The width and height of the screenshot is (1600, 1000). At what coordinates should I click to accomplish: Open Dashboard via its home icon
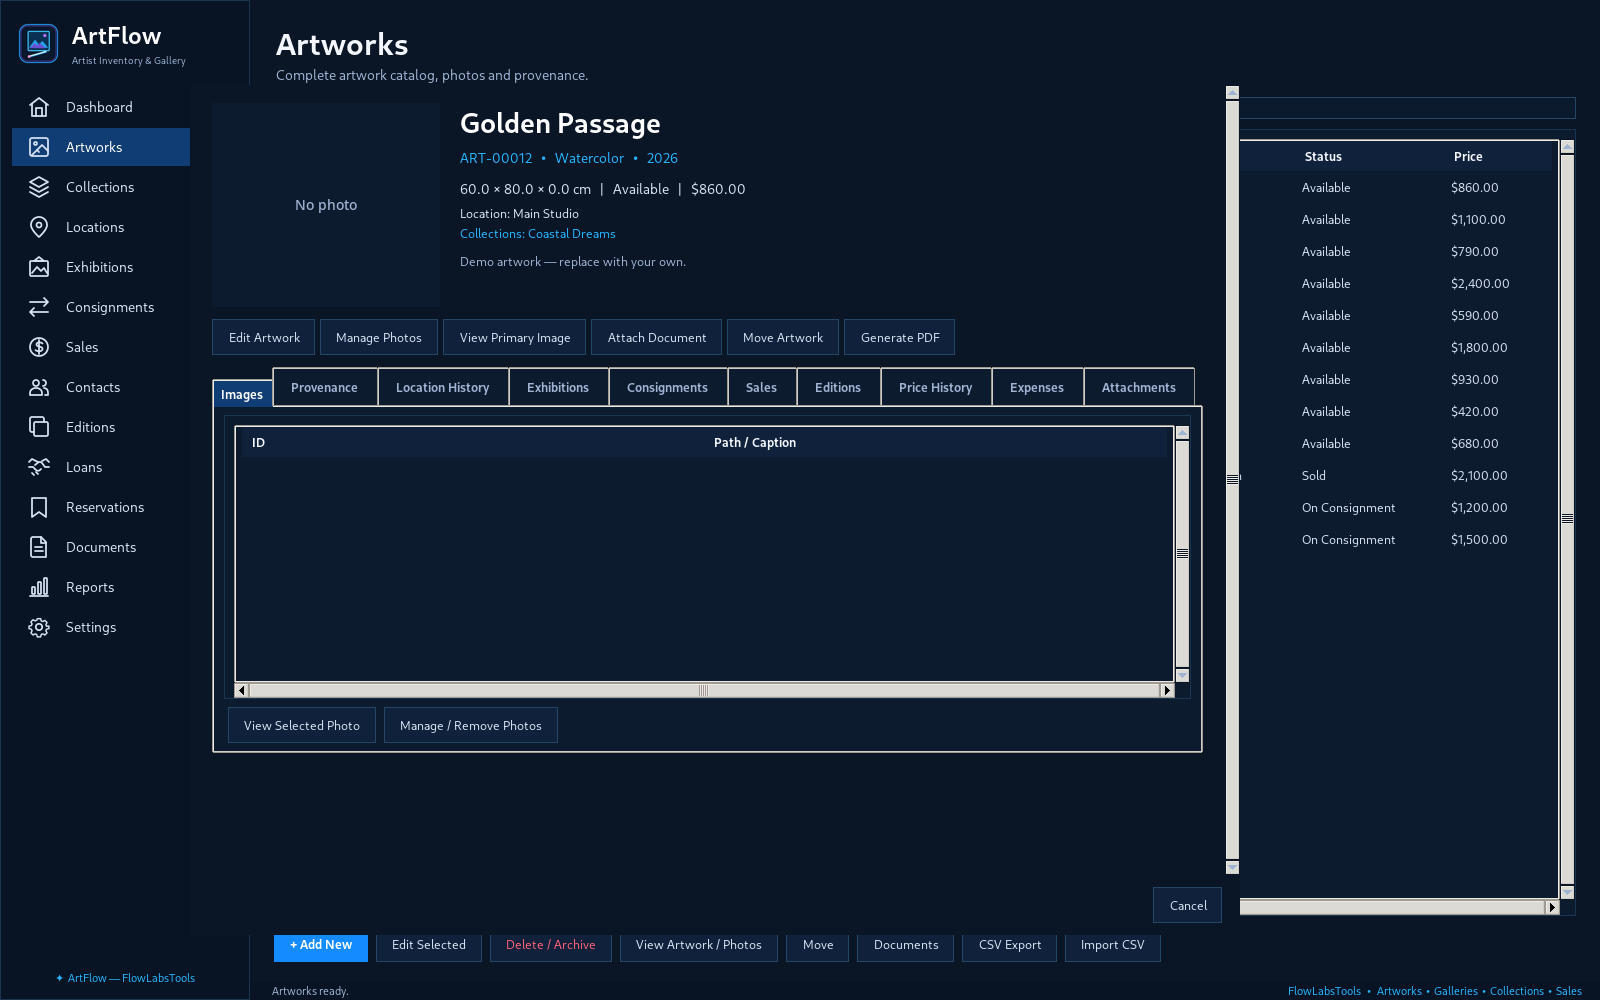[x=39, y=107]
